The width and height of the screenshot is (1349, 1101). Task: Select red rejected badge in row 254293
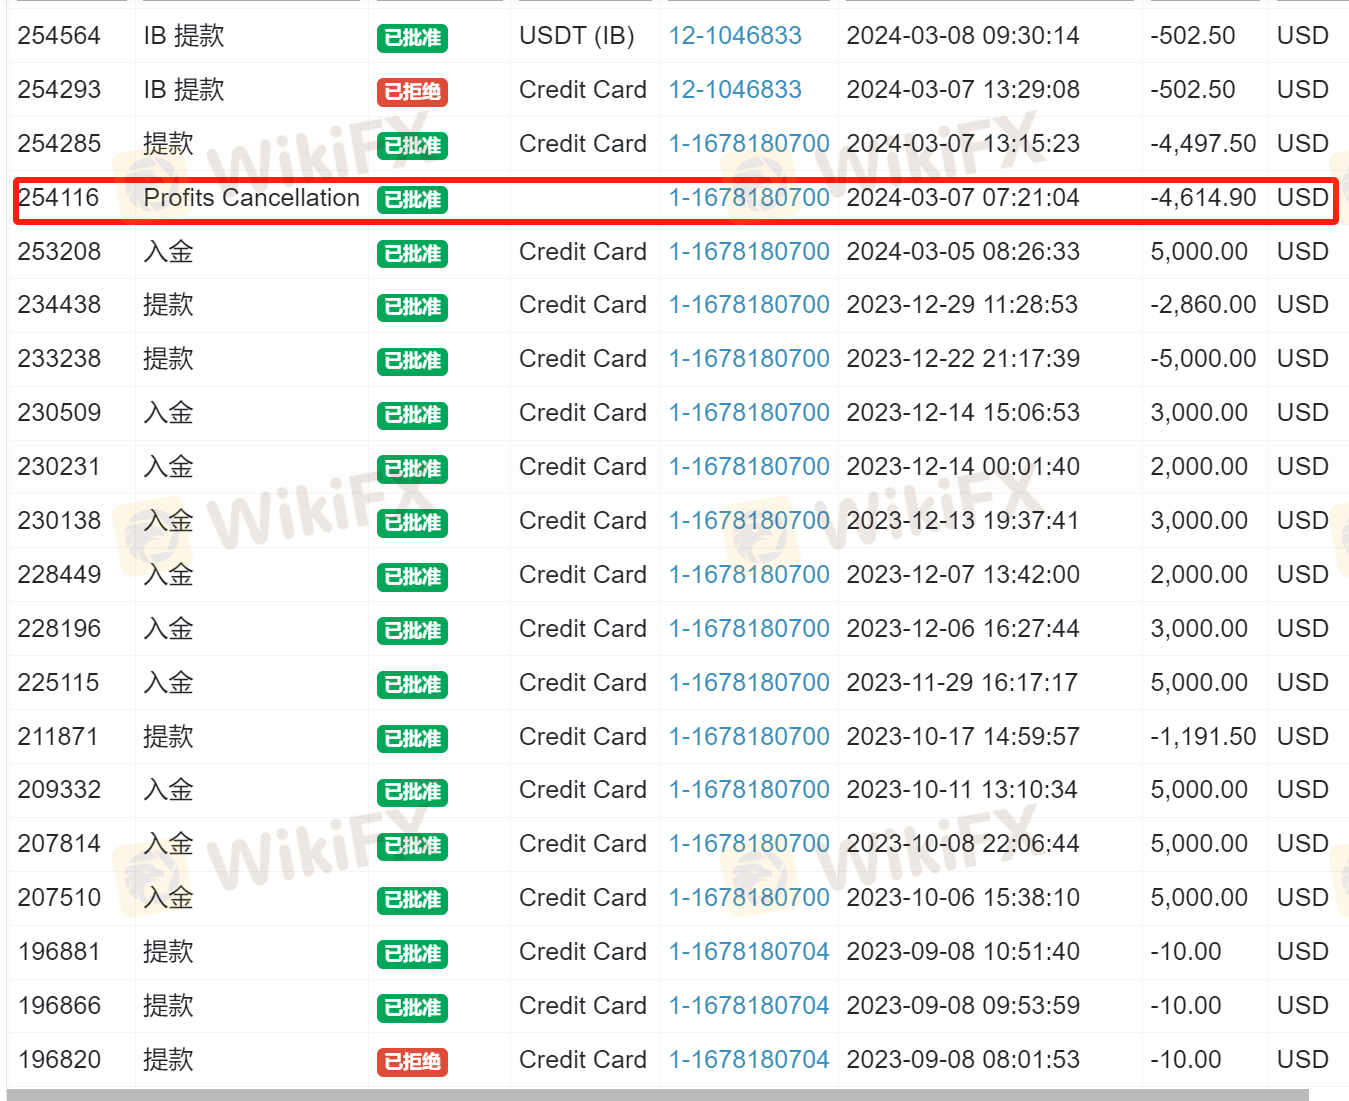click(412, 92)
